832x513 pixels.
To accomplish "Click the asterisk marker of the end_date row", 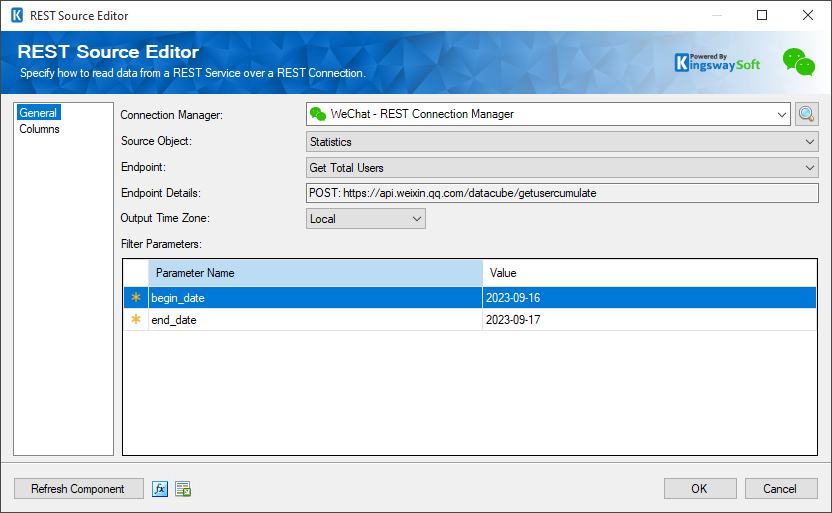I will 136,319.
